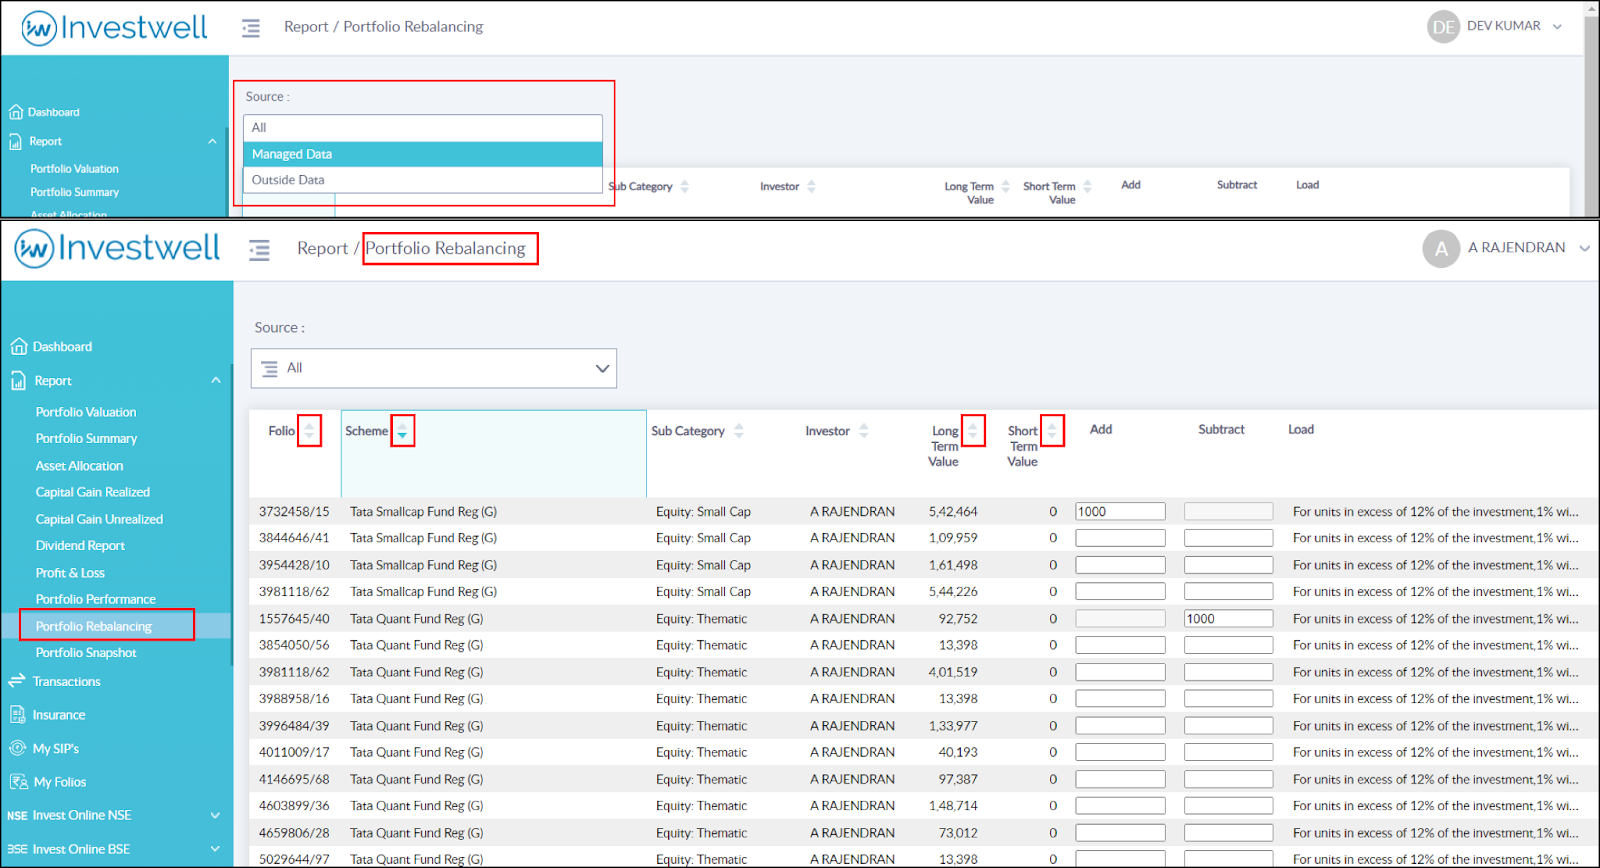Click long term value 4,01,519
1600x868 pixels.
(953, 672)
